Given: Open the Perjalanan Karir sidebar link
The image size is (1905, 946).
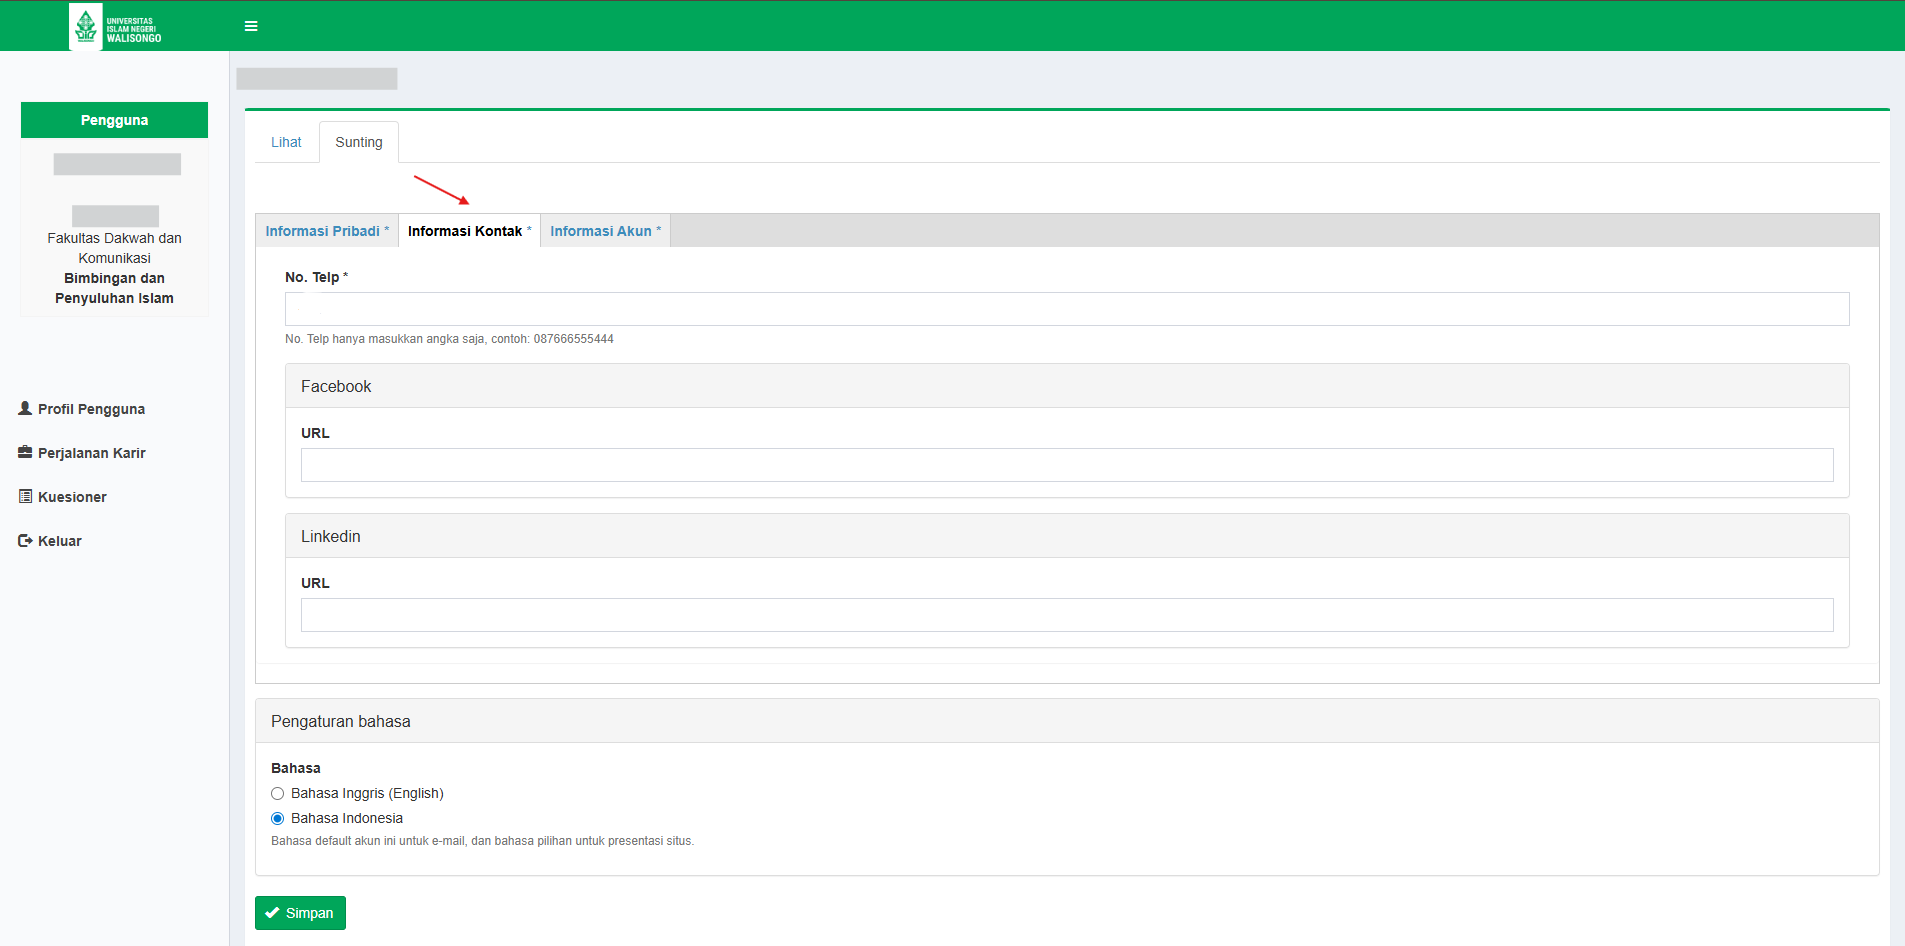Looking at the screenshot, I should pyautogui.click(x=91, y=453).
